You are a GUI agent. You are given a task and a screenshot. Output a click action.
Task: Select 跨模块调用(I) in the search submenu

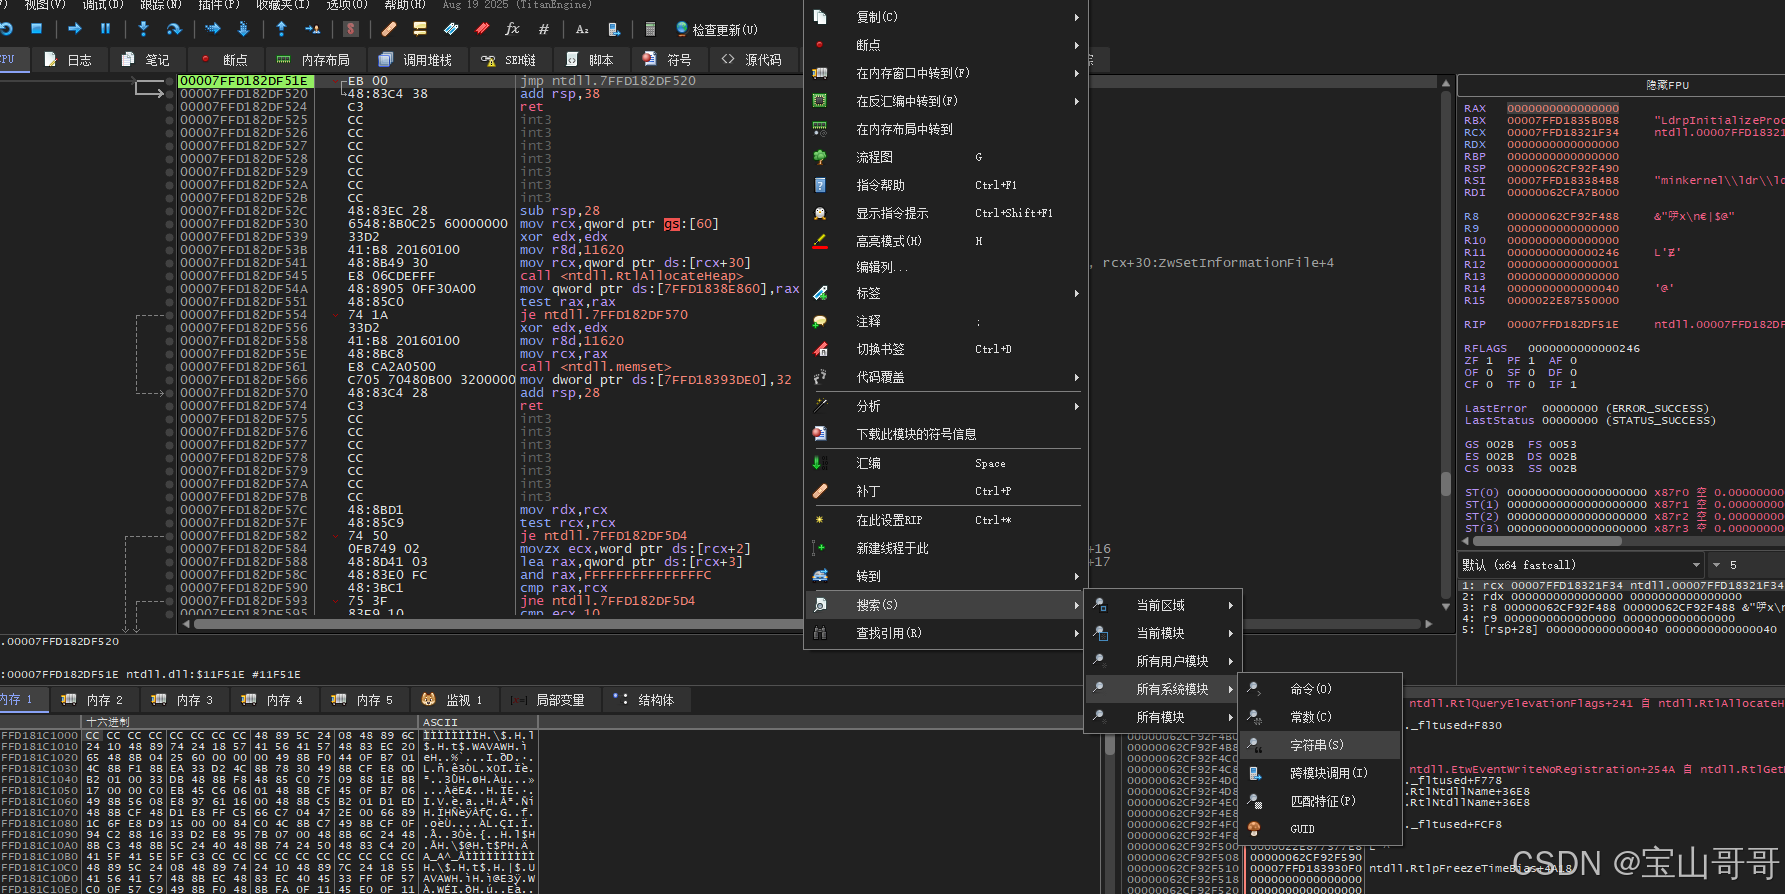(x=1320, y=773)
